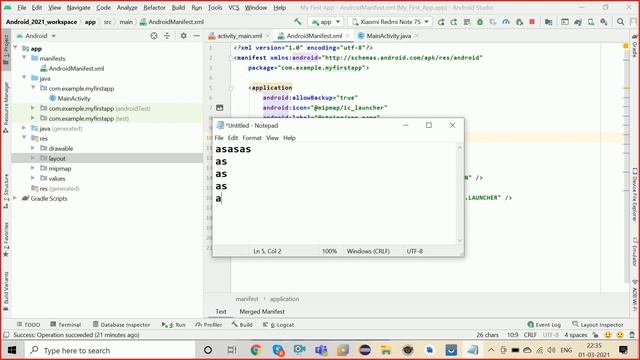This screenshot has height=360, width=640.
Task: Expand the layout folder
Action: [x=33, y=158]
